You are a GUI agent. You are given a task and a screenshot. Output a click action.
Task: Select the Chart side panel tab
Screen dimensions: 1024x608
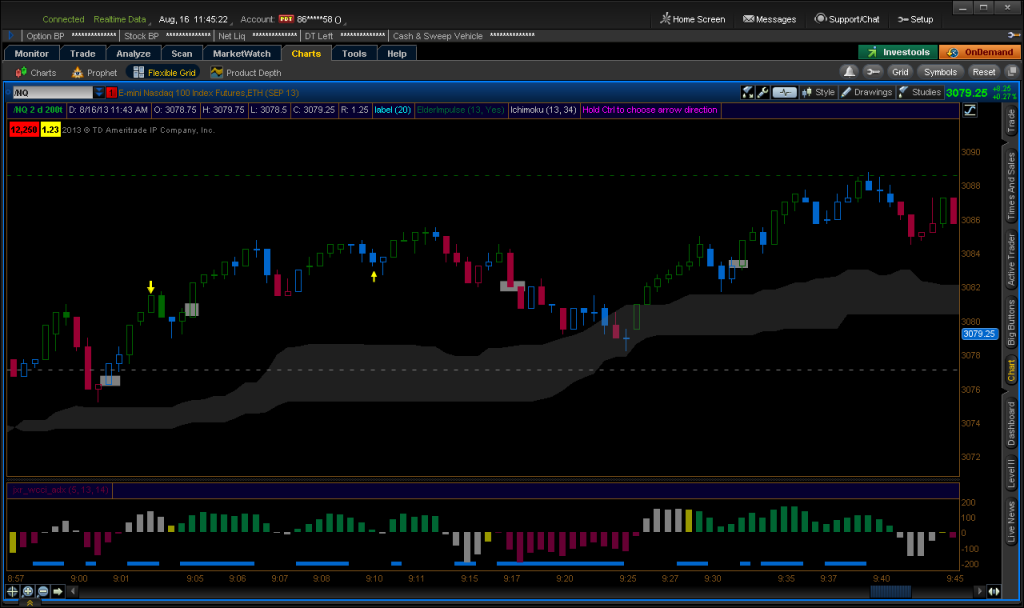coord(1011,370)
